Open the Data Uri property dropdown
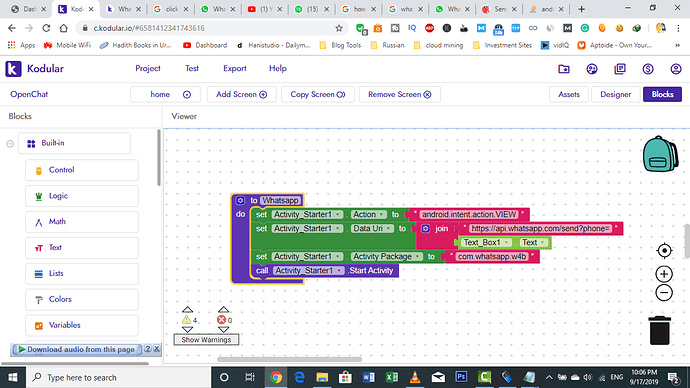This screenshot has height=388, width=690. (372, 229)
